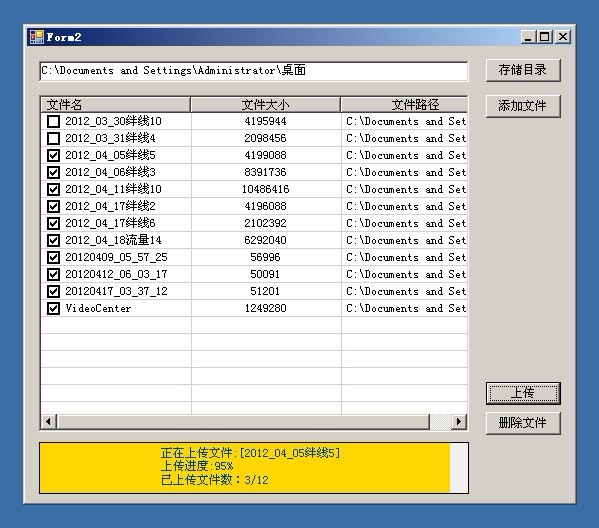Check the 2012_03_30绊线10 file checkbox
The height and width of the screenshot is (528, 599).
pyautogui.click(x=53, y=121)
